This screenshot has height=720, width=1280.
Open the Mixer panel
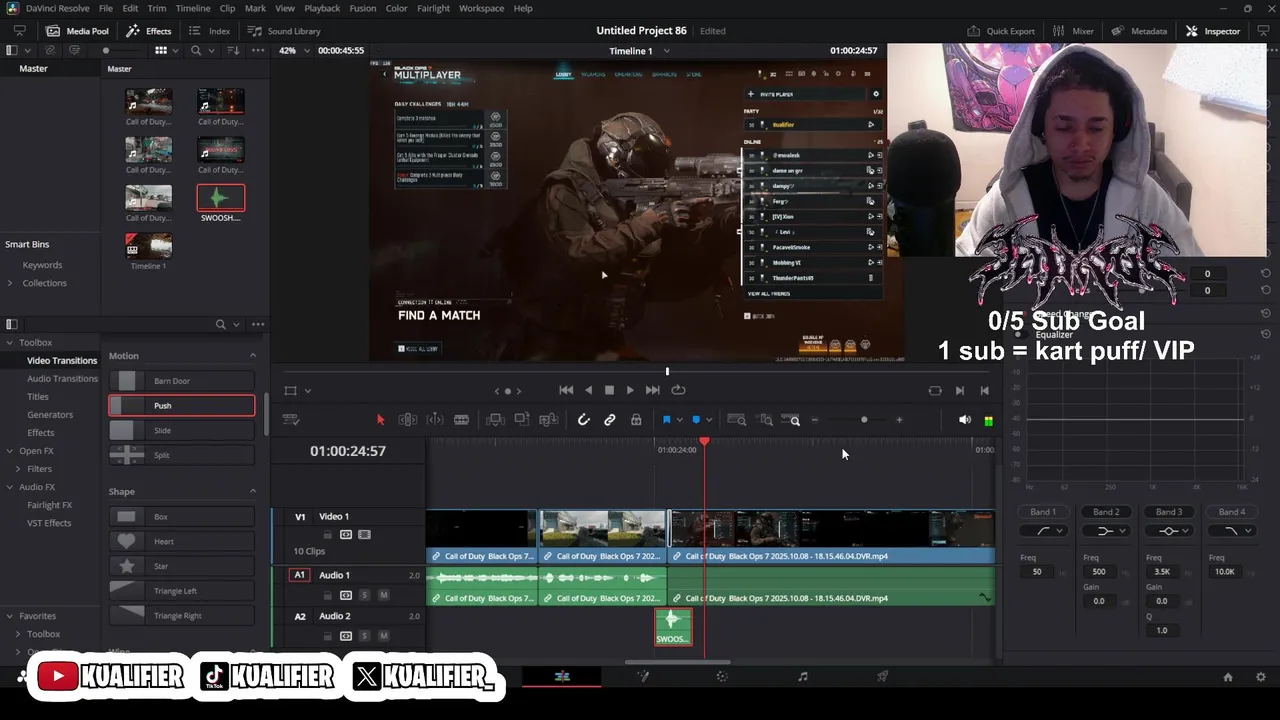tap(1072, 31)
